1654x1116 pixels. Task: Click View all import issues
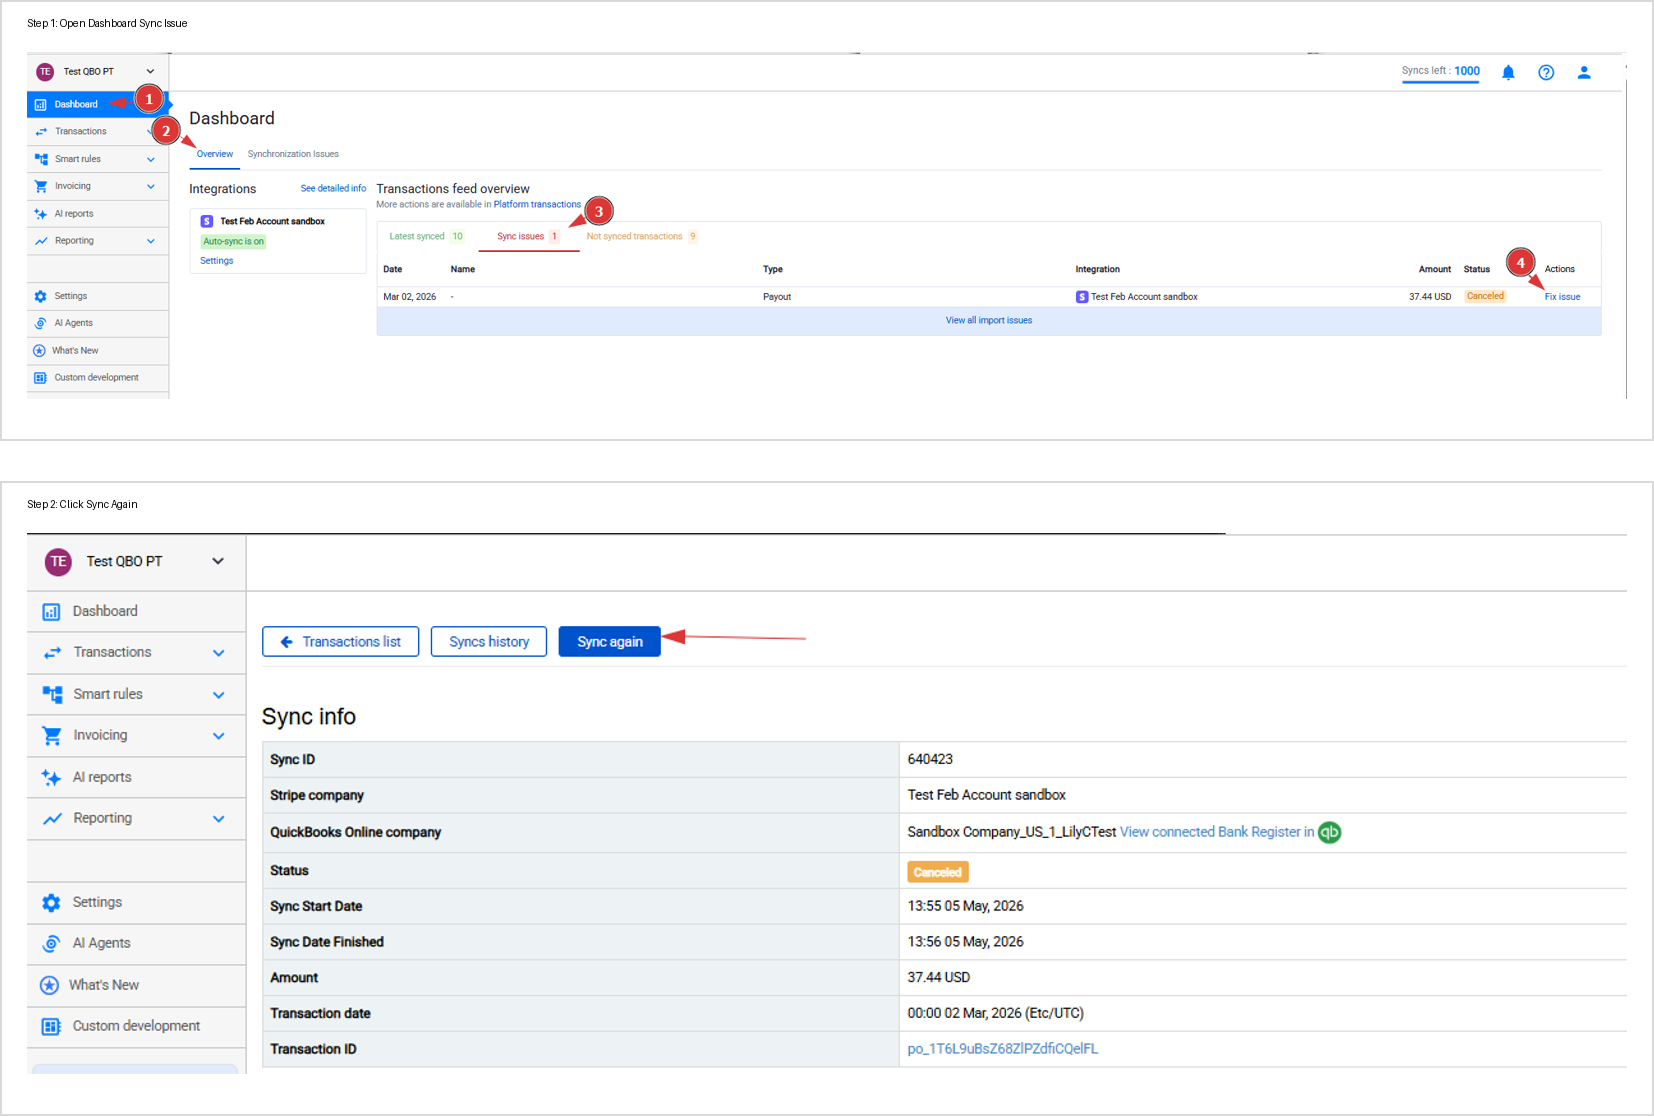point(989,320)
